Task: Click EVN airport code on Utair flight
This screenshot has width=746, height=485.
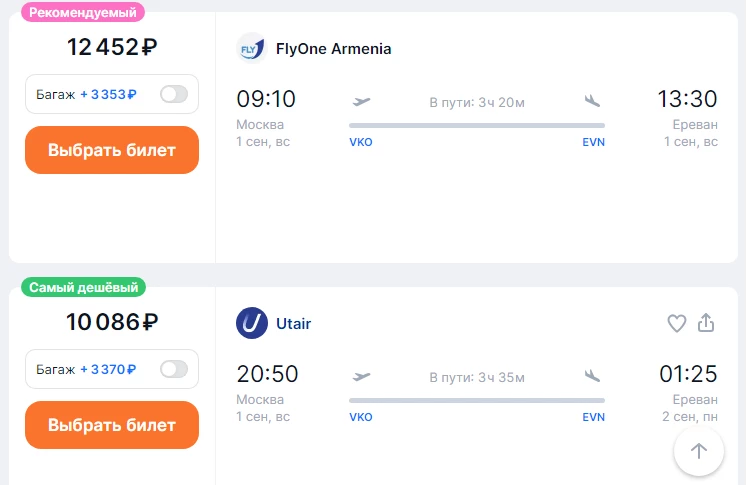Action: click(x=593, y=417)
